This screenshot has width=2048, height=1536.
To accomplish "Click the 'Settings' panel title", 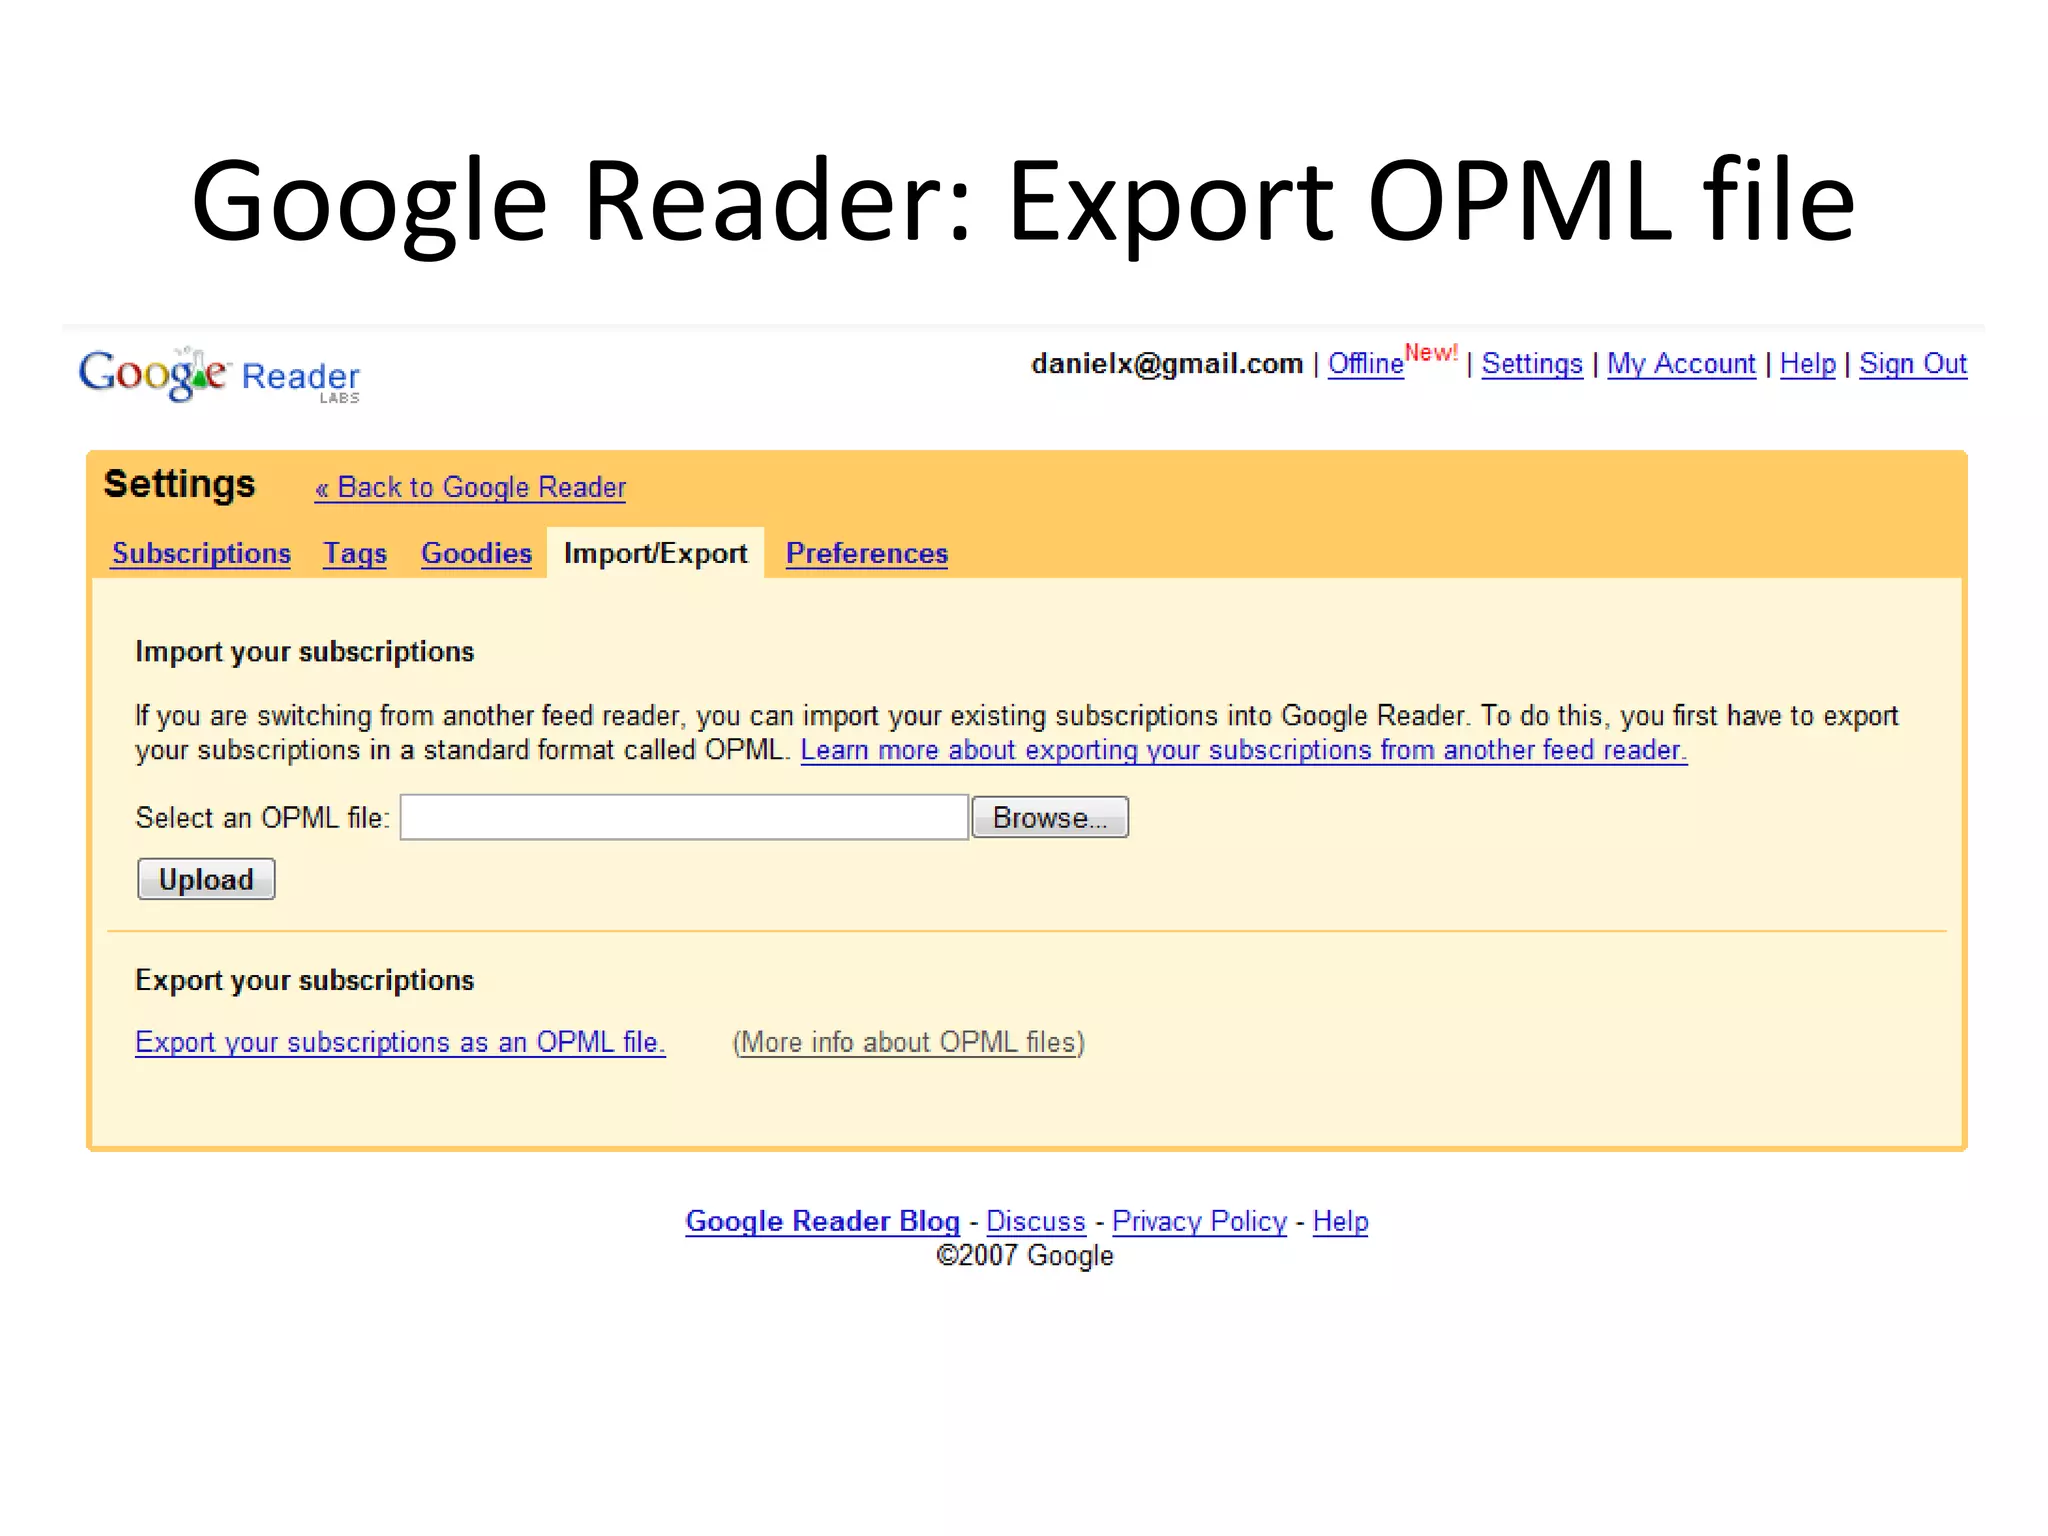I will [180, 484].
